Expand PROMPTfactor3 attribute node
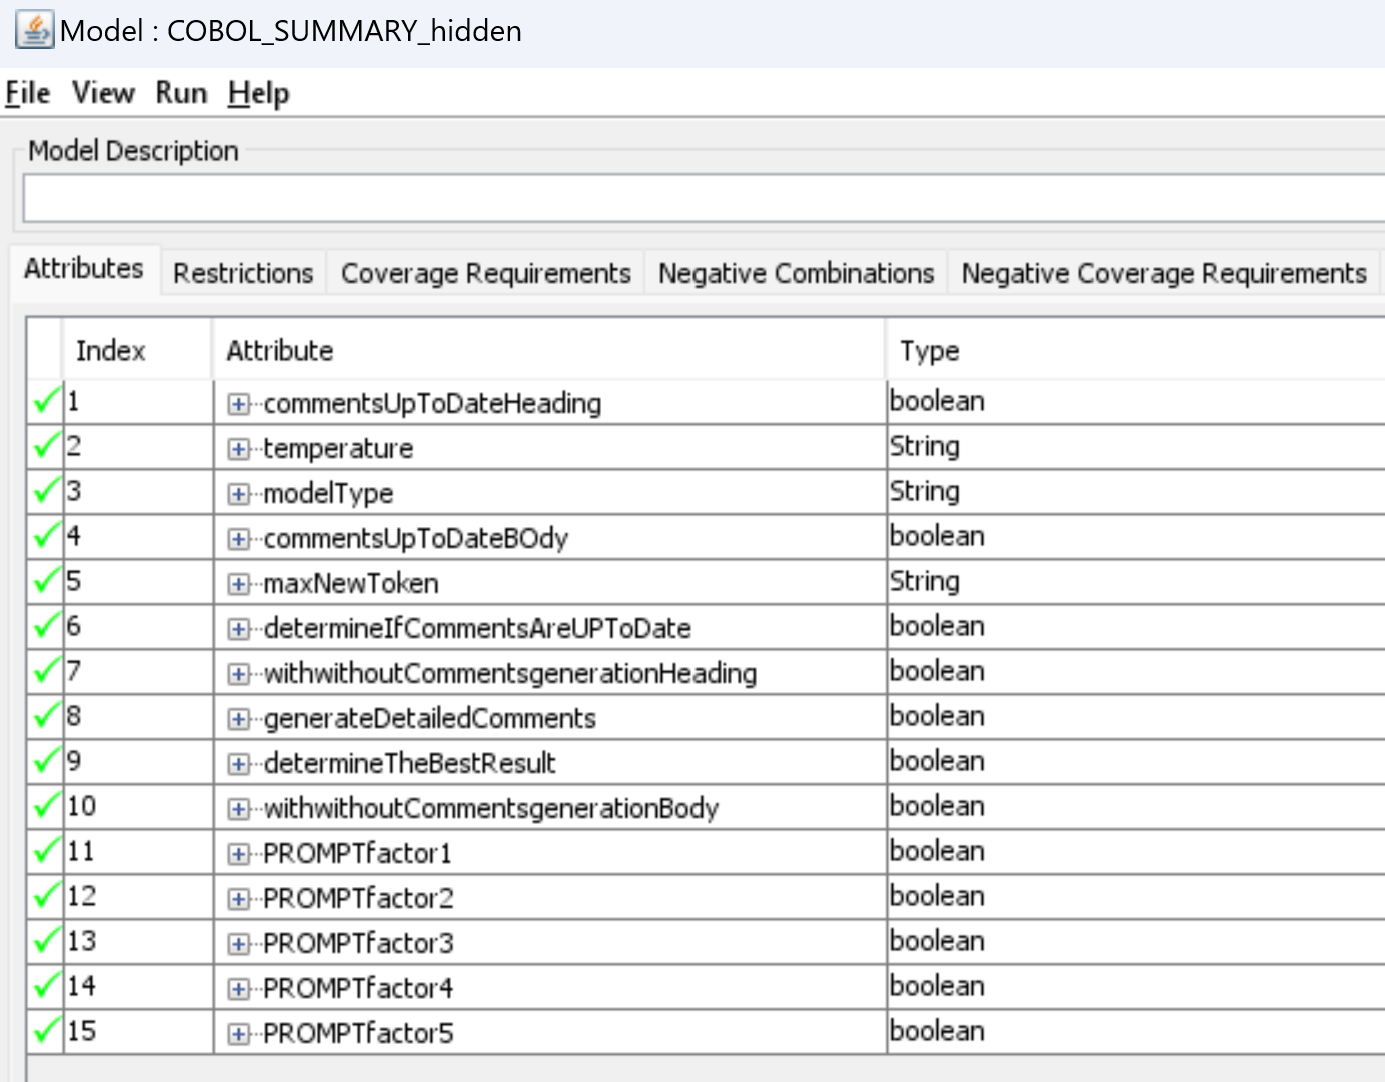This screenshot has height=1082, width=1385. 238,944
